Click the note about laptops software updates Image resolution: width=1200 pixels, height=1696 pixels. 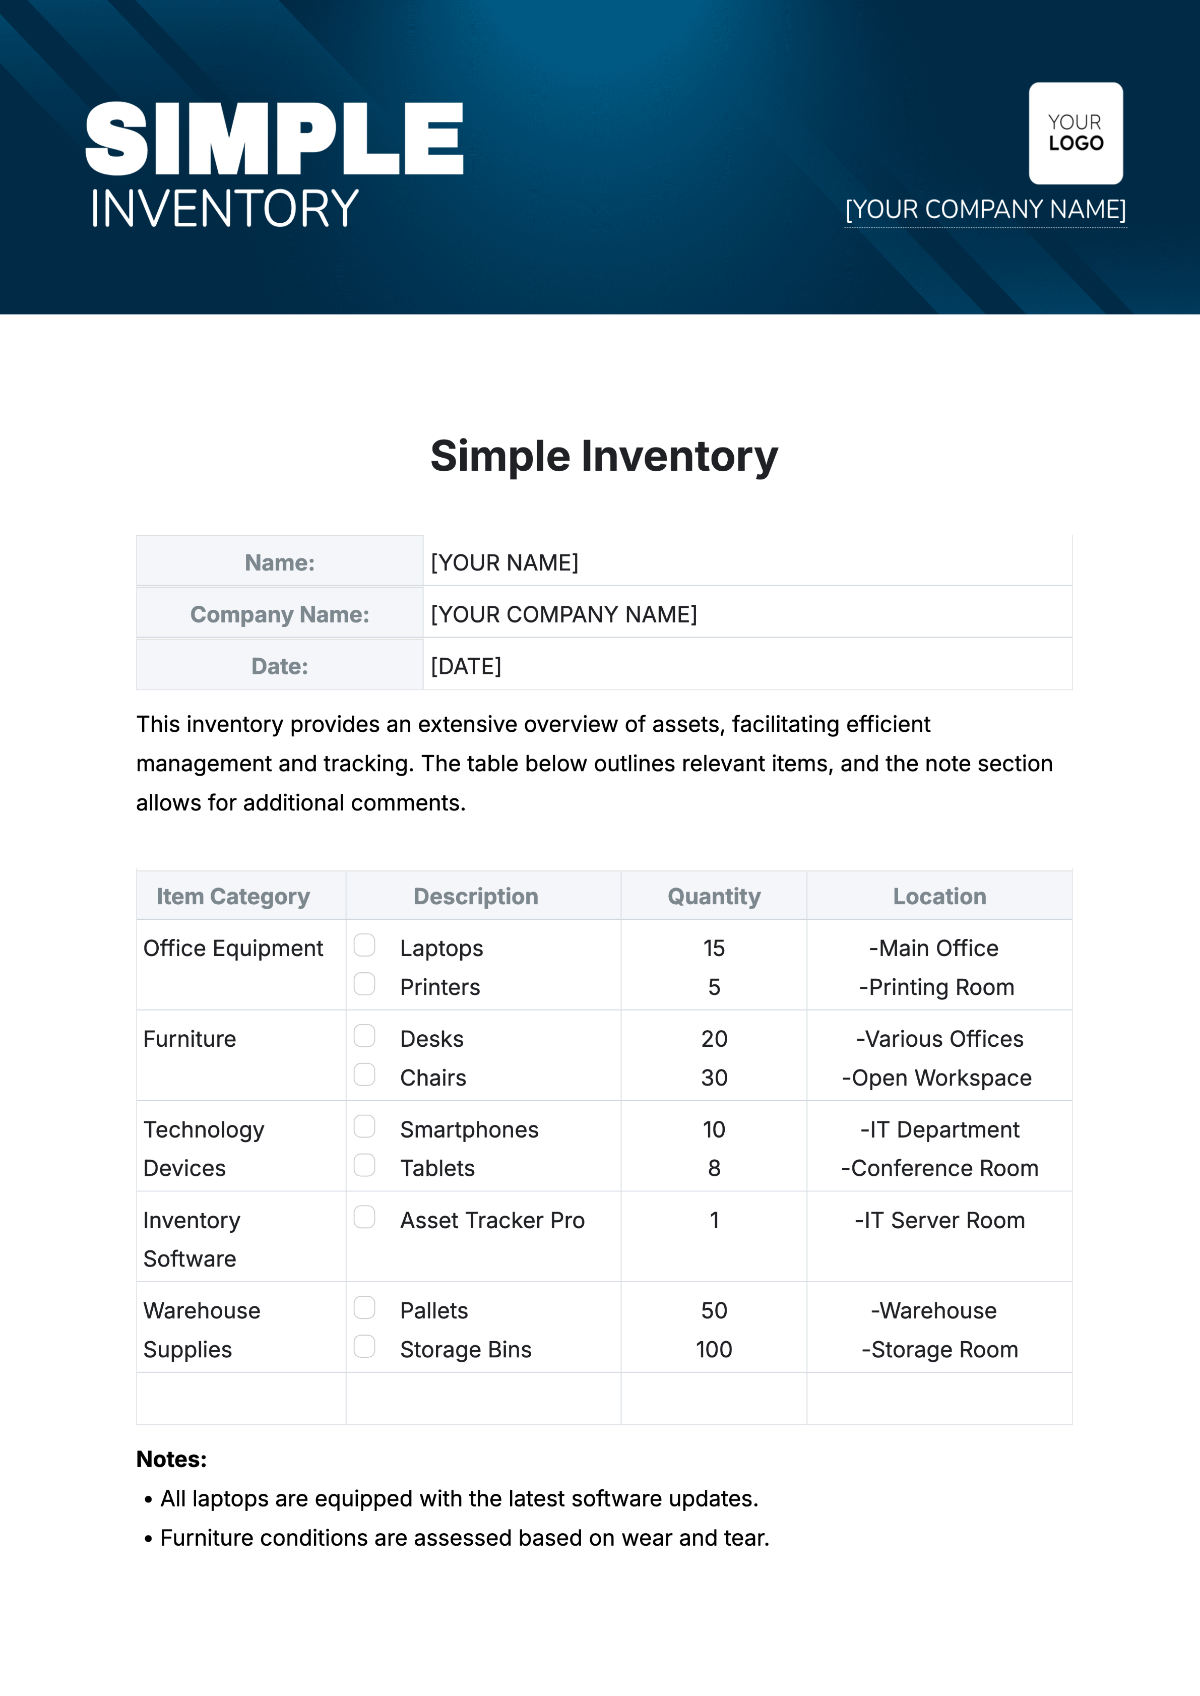pos(460,1498)
